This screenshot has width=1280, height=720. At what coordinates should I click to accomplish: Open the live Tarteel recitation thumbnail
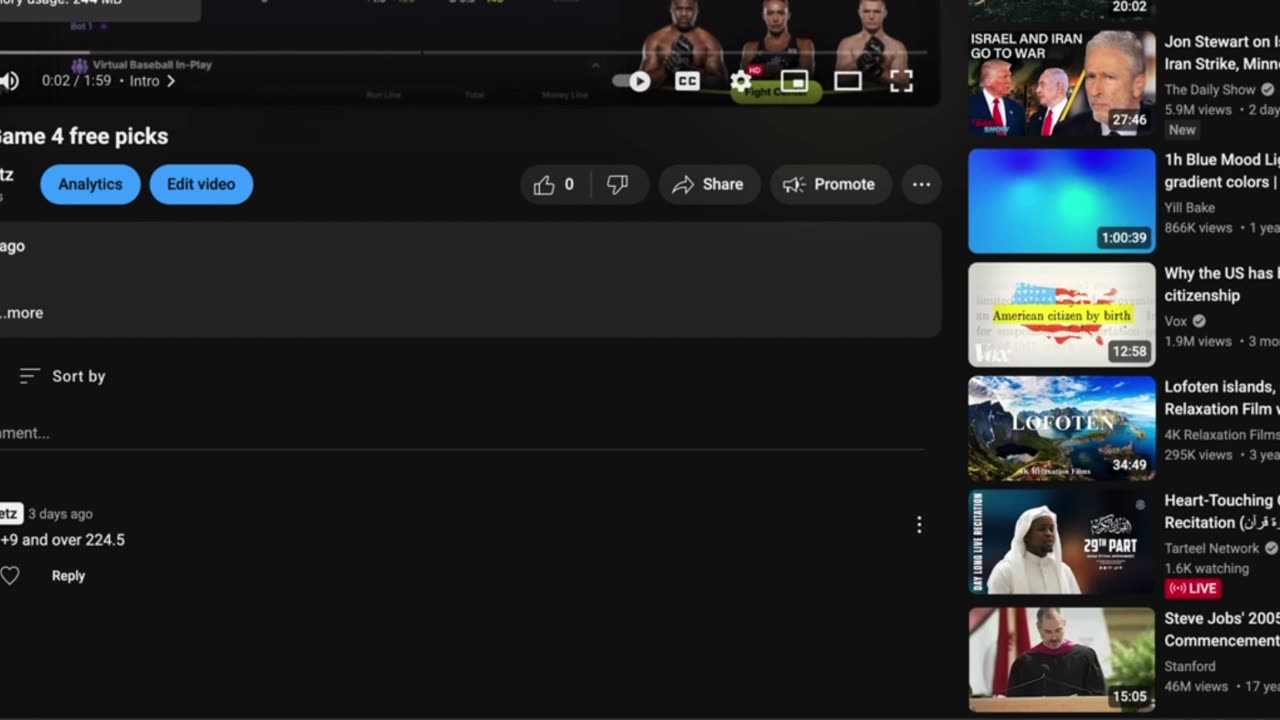pyautogui.click(x=1062, y=542)
